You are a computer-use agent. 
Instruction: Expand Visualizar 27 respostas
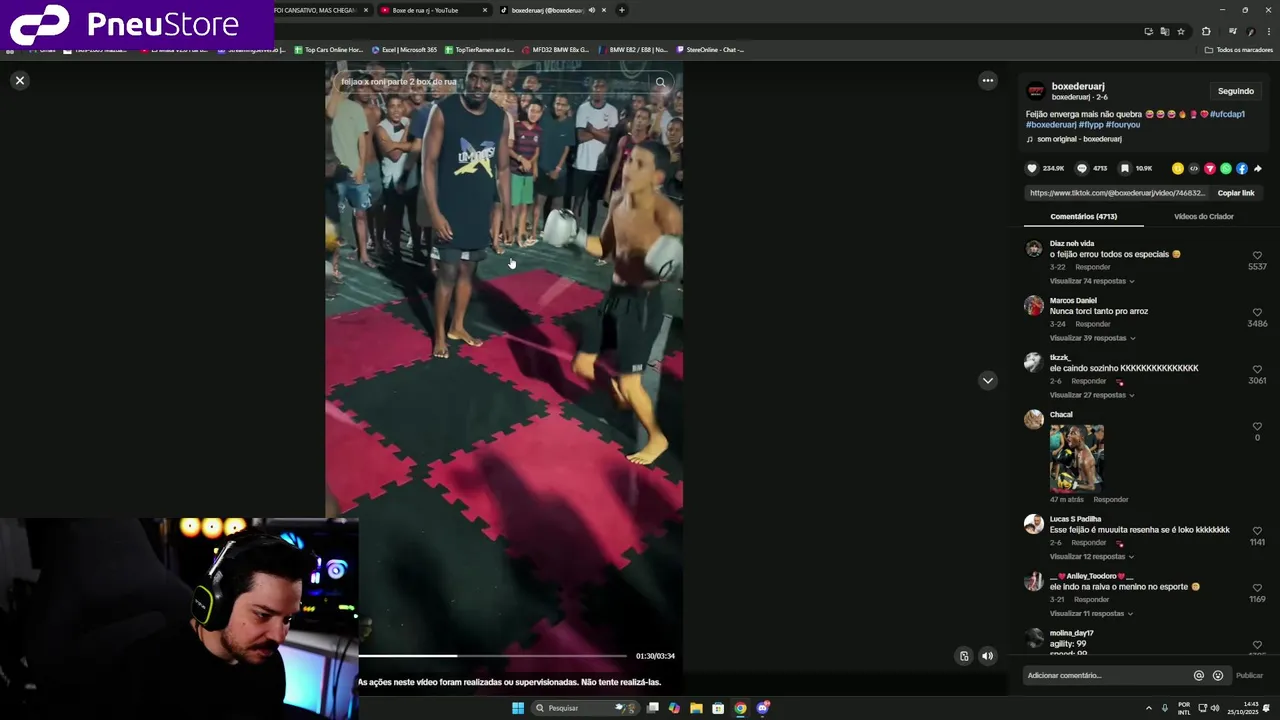pyautogui.click(x=1091, y=395)
